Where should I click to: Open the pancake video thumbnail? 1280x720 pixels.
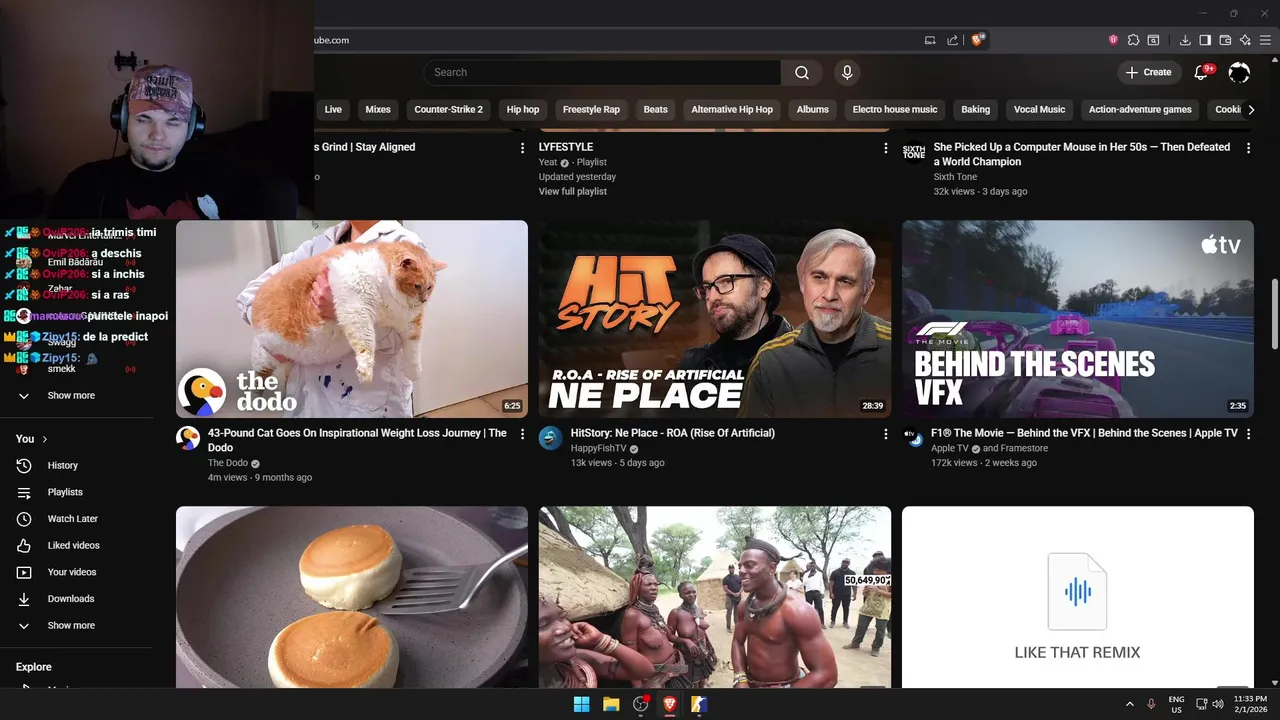(x=352, y=597)
